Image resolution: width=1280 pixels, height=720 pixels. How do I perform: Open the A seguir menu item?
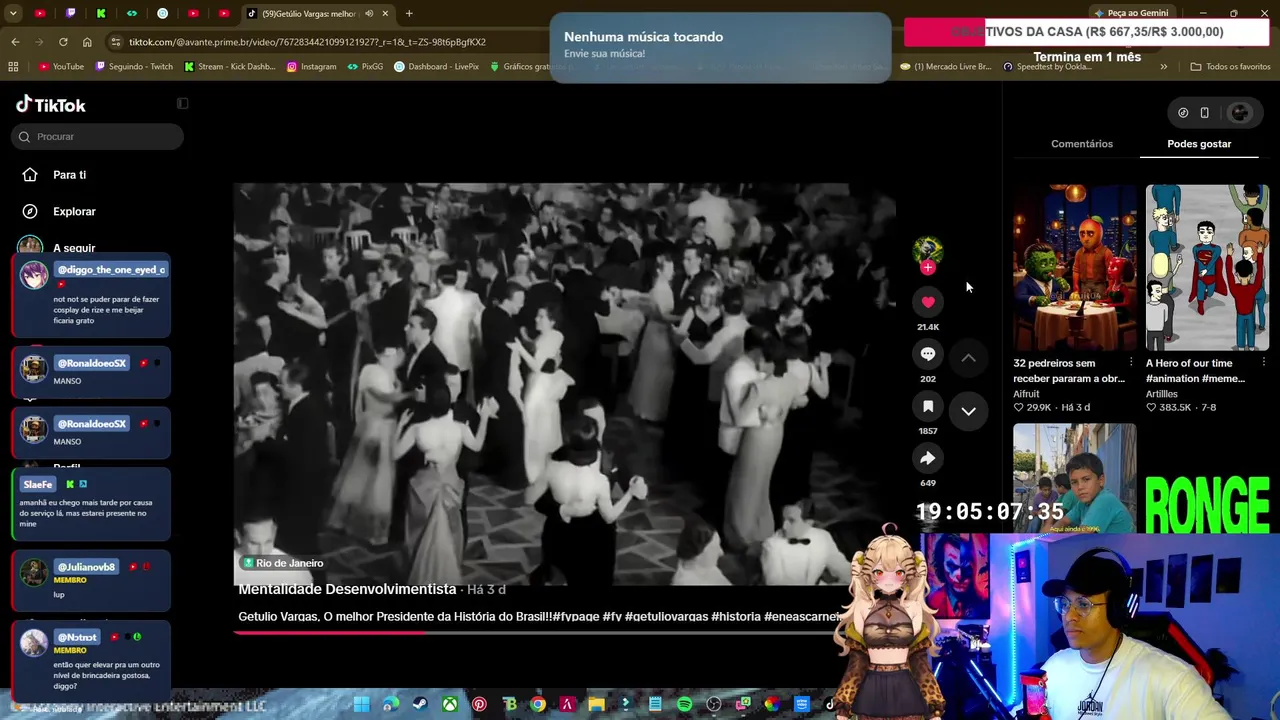coord(74,248)
